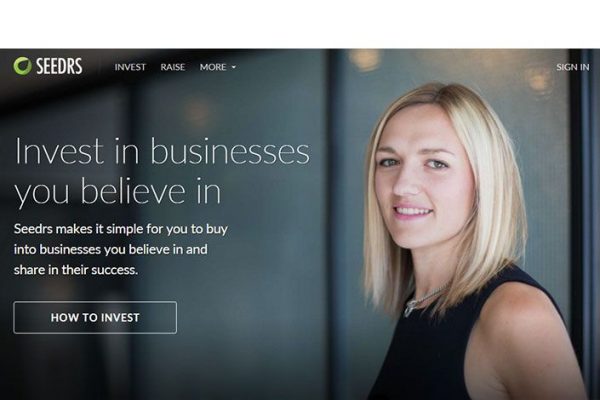Click the HOW TO INVEST button
This screenshot has width=600, height=400.
point(95,317)
